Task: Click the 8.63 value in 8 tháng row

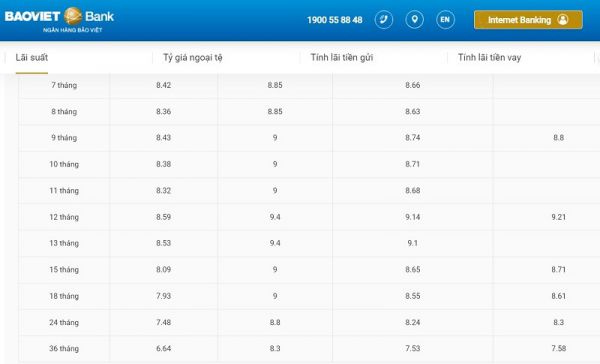Action: 412,111
